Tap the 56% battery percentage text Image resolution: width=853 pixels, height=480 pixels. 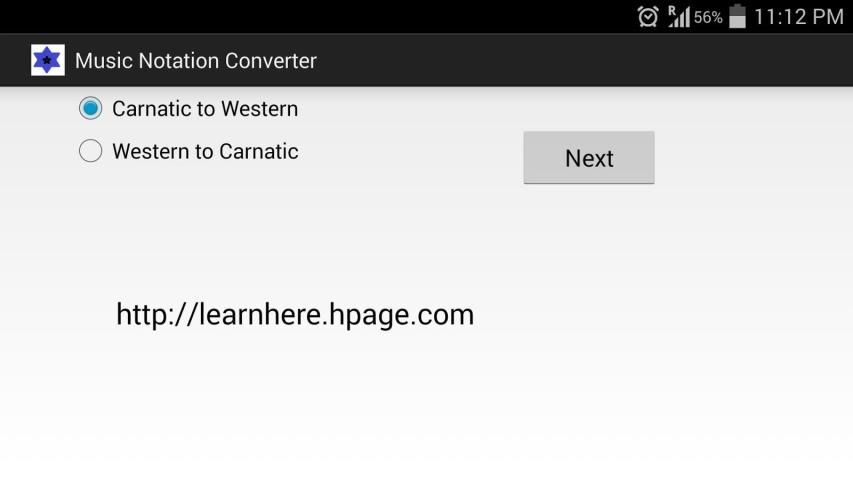(708, 17)
